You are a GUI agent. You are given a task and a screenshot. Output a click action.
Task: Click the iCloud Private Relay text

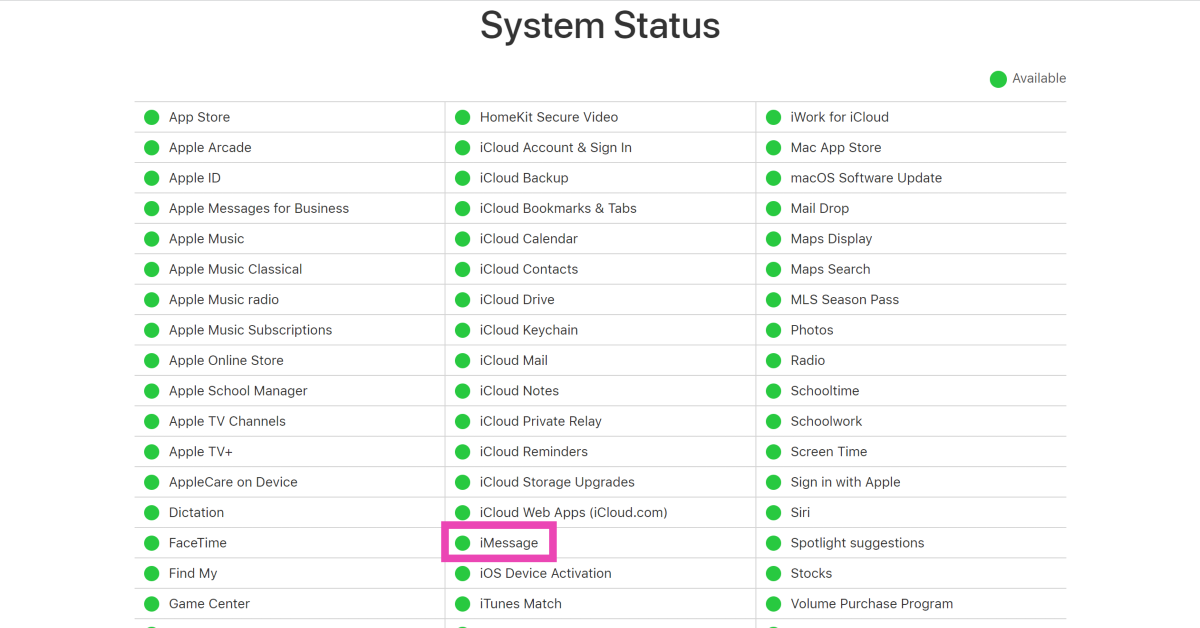tap(541, 421)
